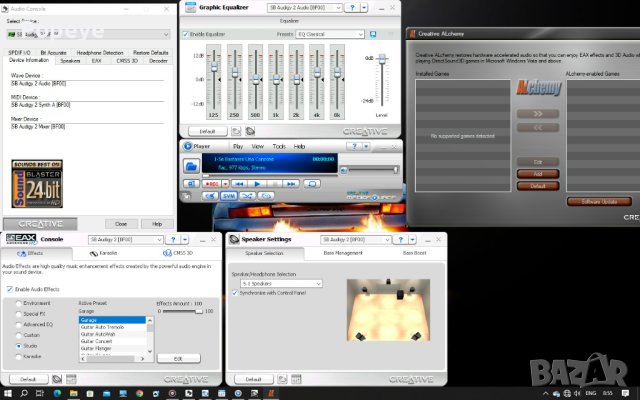The image size is (640, 400).
Task: Click the speaker icon beside Default in Graphic Equalizer
Action: 250,131
